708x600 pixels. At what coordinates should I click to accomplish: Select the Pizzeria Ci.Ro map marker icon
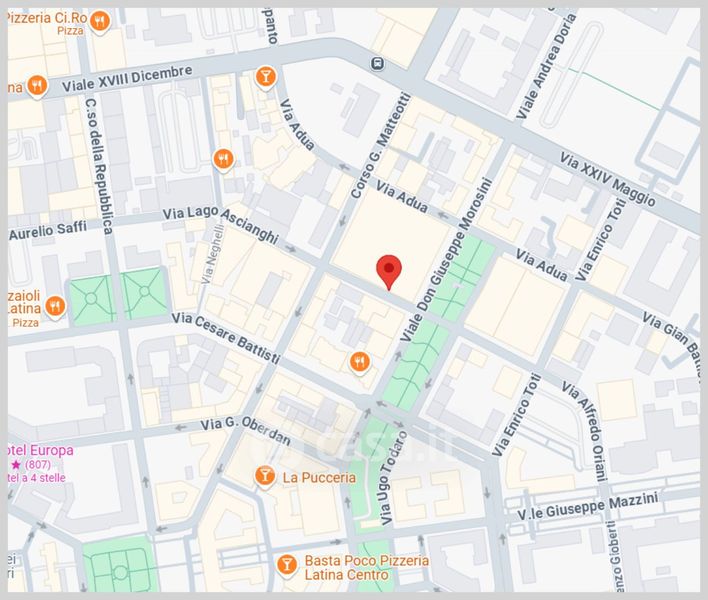[x=98, y=19]
